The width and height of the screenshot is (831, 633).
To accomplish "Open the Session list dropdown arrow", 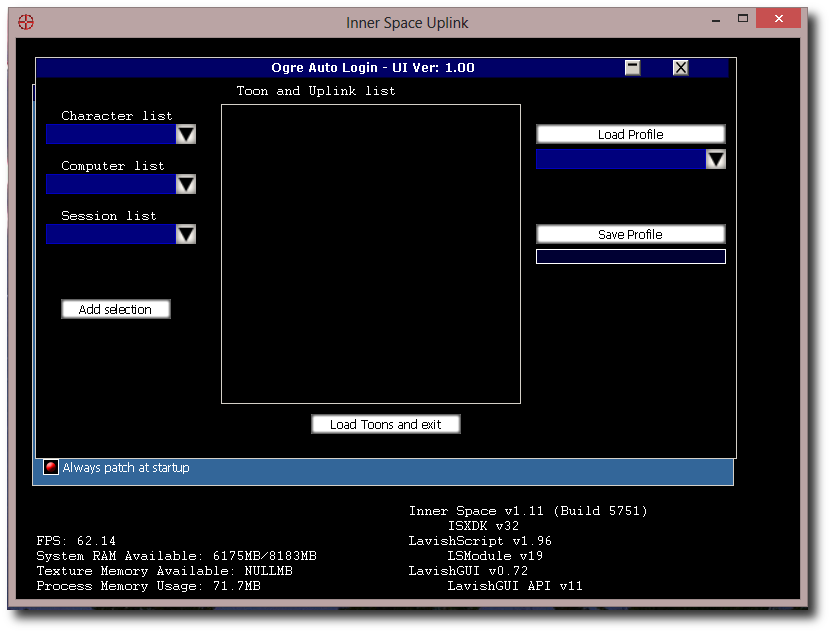I will (x=185, y=234).
